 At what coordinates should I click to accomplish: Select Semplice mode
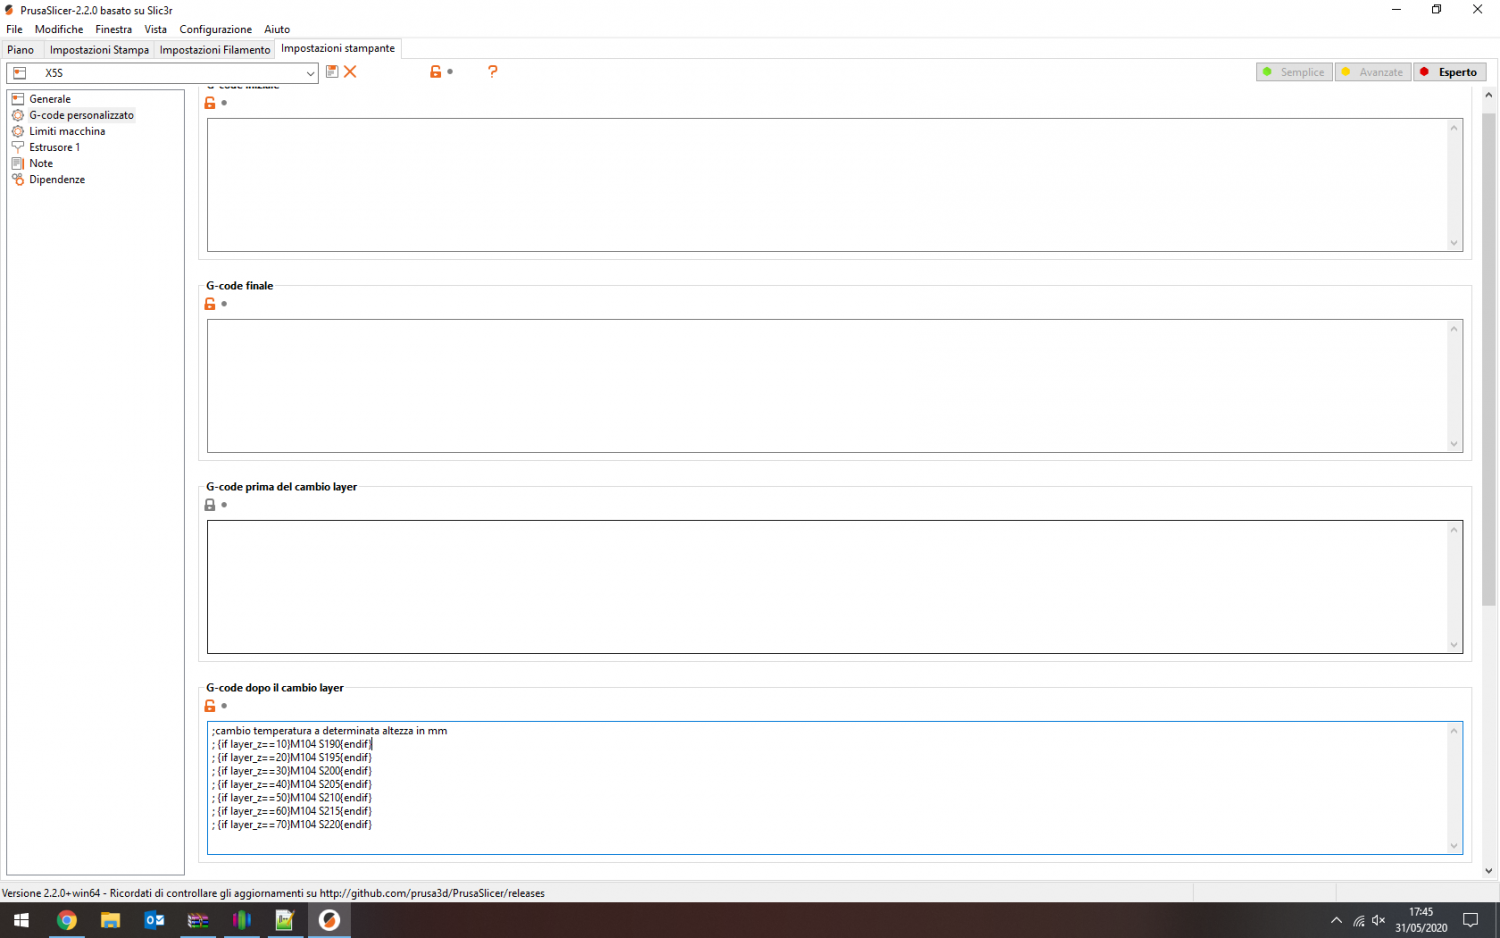(x=1294, y=72)
